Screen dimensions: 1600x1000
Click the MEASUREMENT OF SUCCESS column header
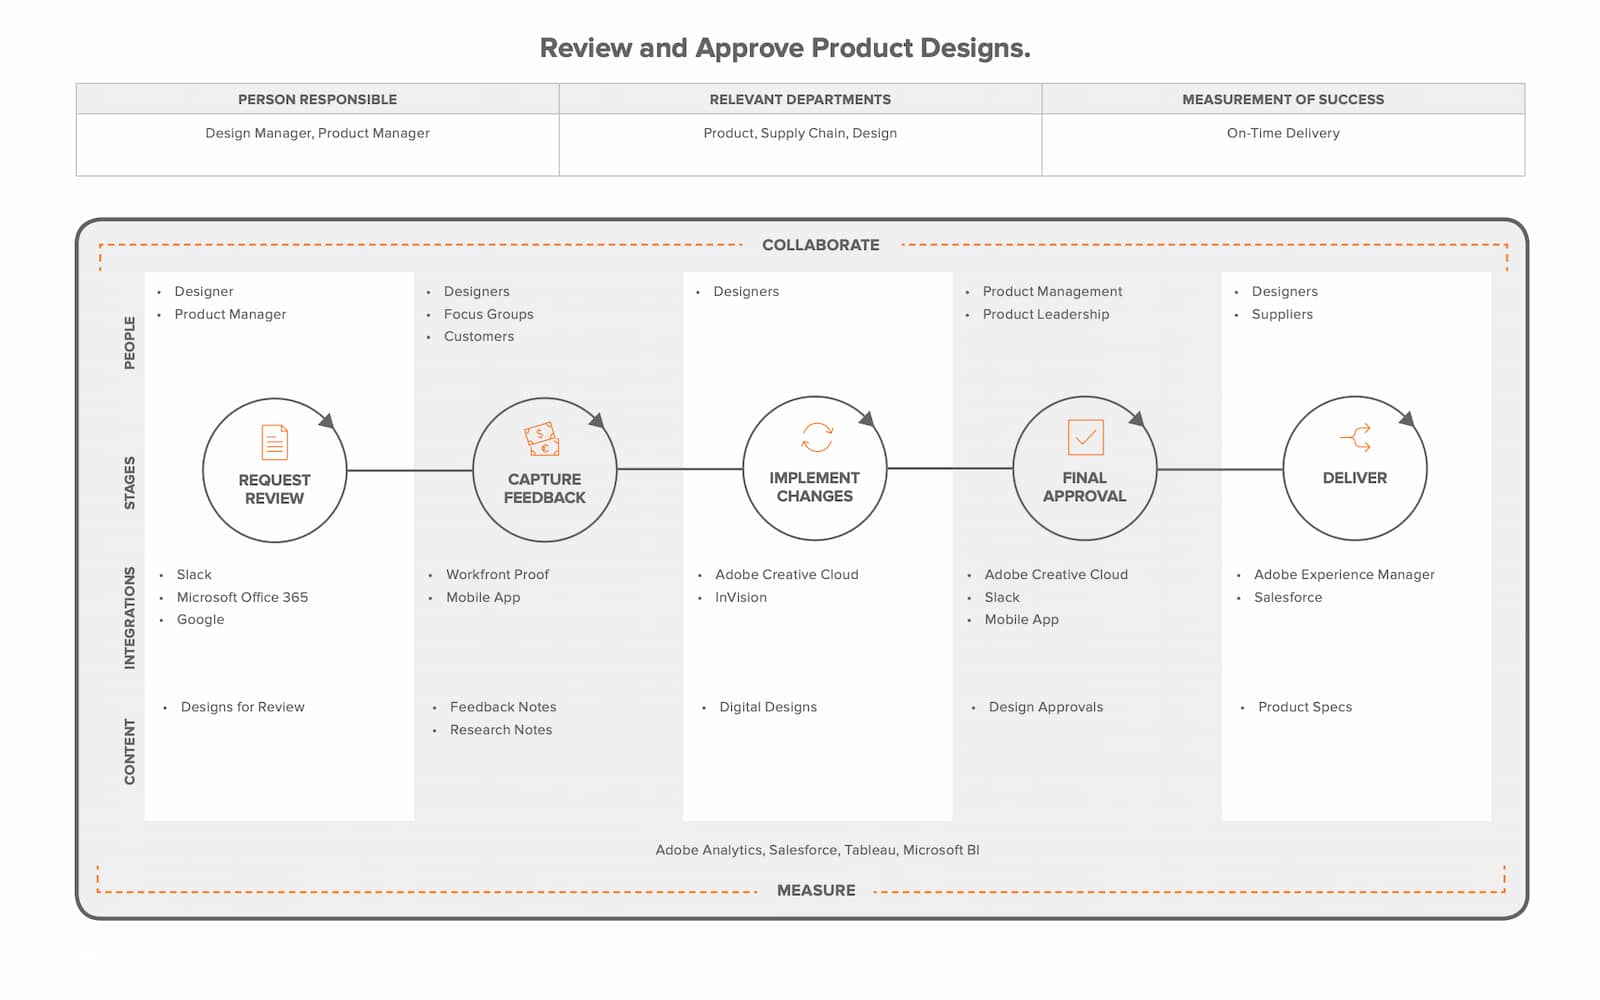(x=1283, y=99)
